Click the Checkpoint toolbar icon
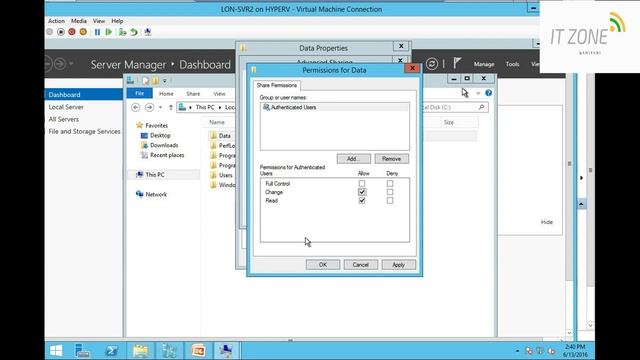This screenshot has height=360, width=640. pos(122,32)
